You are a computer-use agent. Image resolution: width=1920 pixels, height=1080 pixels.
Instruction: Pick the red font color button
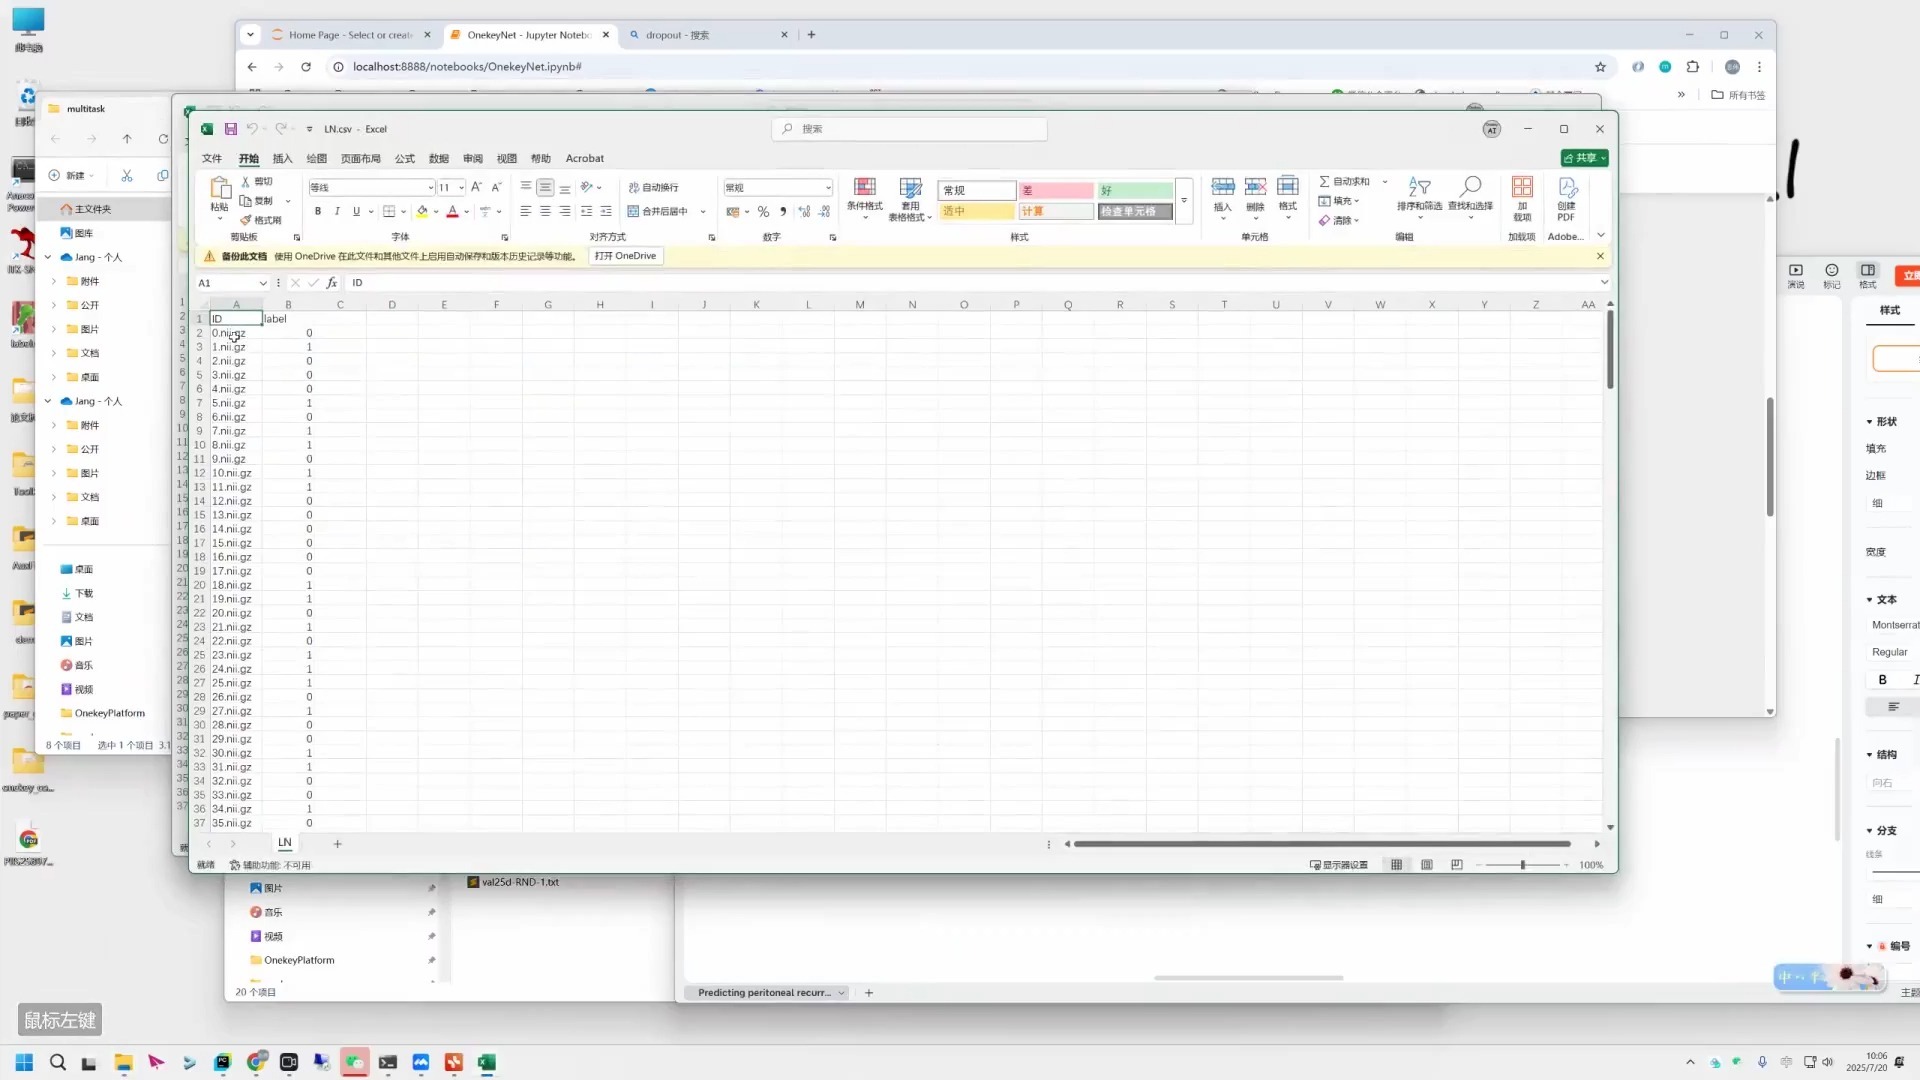click(453, 211)
